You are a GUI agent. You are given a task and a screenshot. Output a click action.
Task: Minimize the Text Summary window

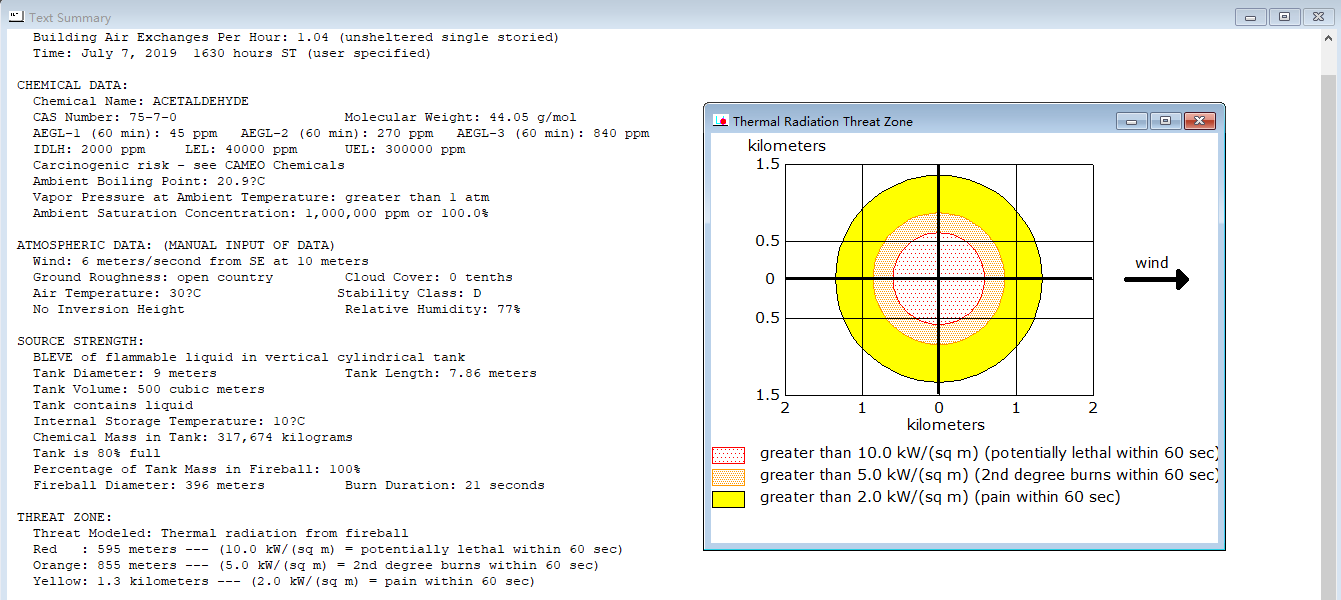pyautogui.click(x=1250, y=17)
